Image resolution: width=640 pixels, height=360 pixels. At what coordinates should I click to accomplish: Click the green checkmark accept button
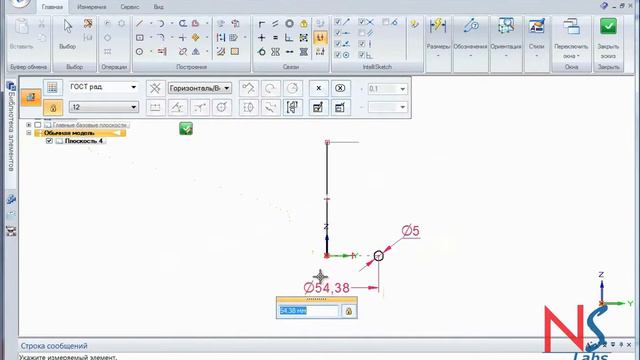coord(186,129)
